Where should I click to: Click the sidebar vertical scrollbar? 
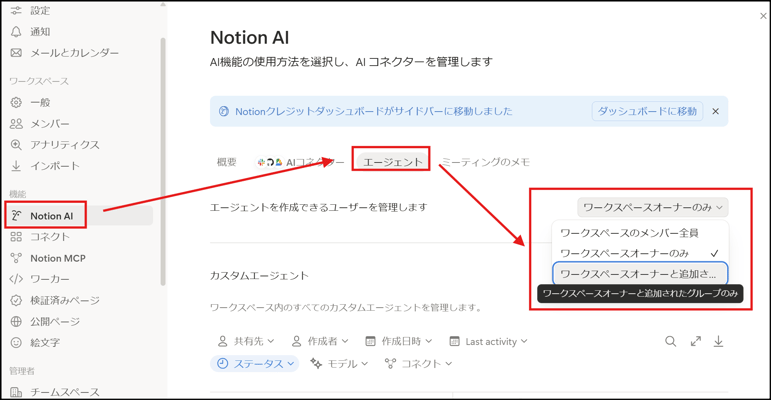[x=163, y=162]
